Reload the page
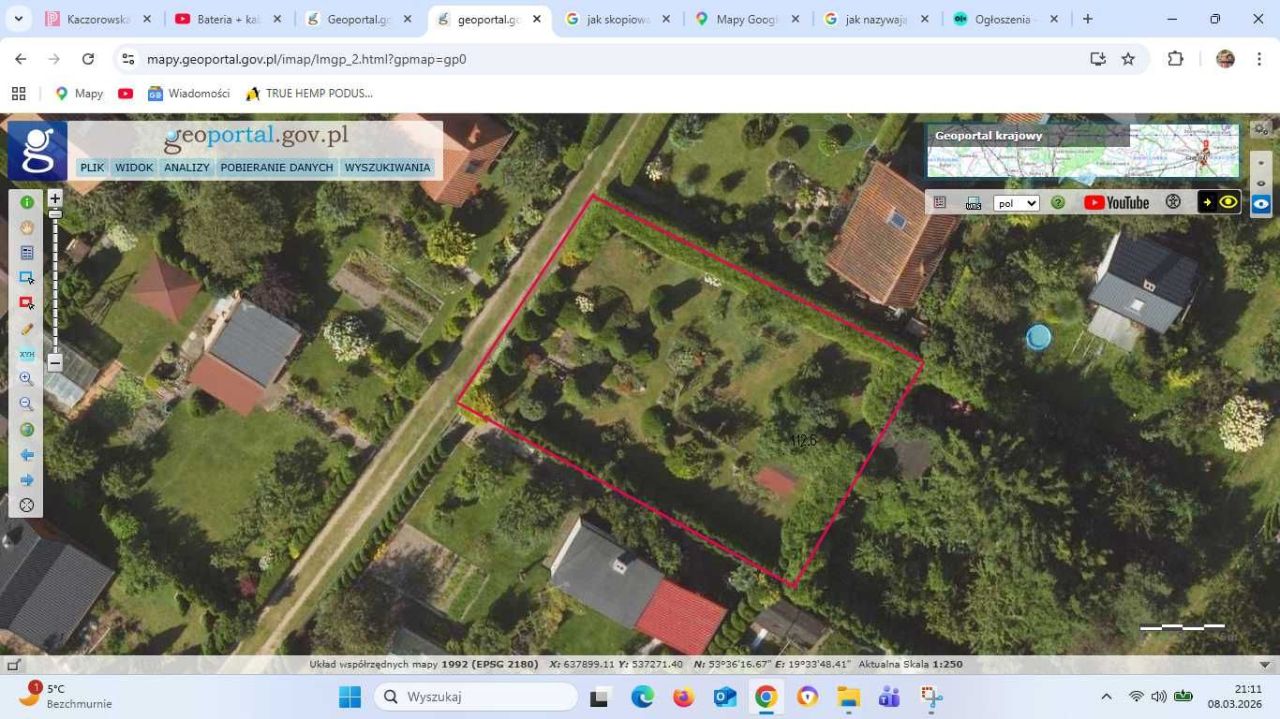Image resolution: width=1280 pixels, height=719 pixels. (88, 59)
